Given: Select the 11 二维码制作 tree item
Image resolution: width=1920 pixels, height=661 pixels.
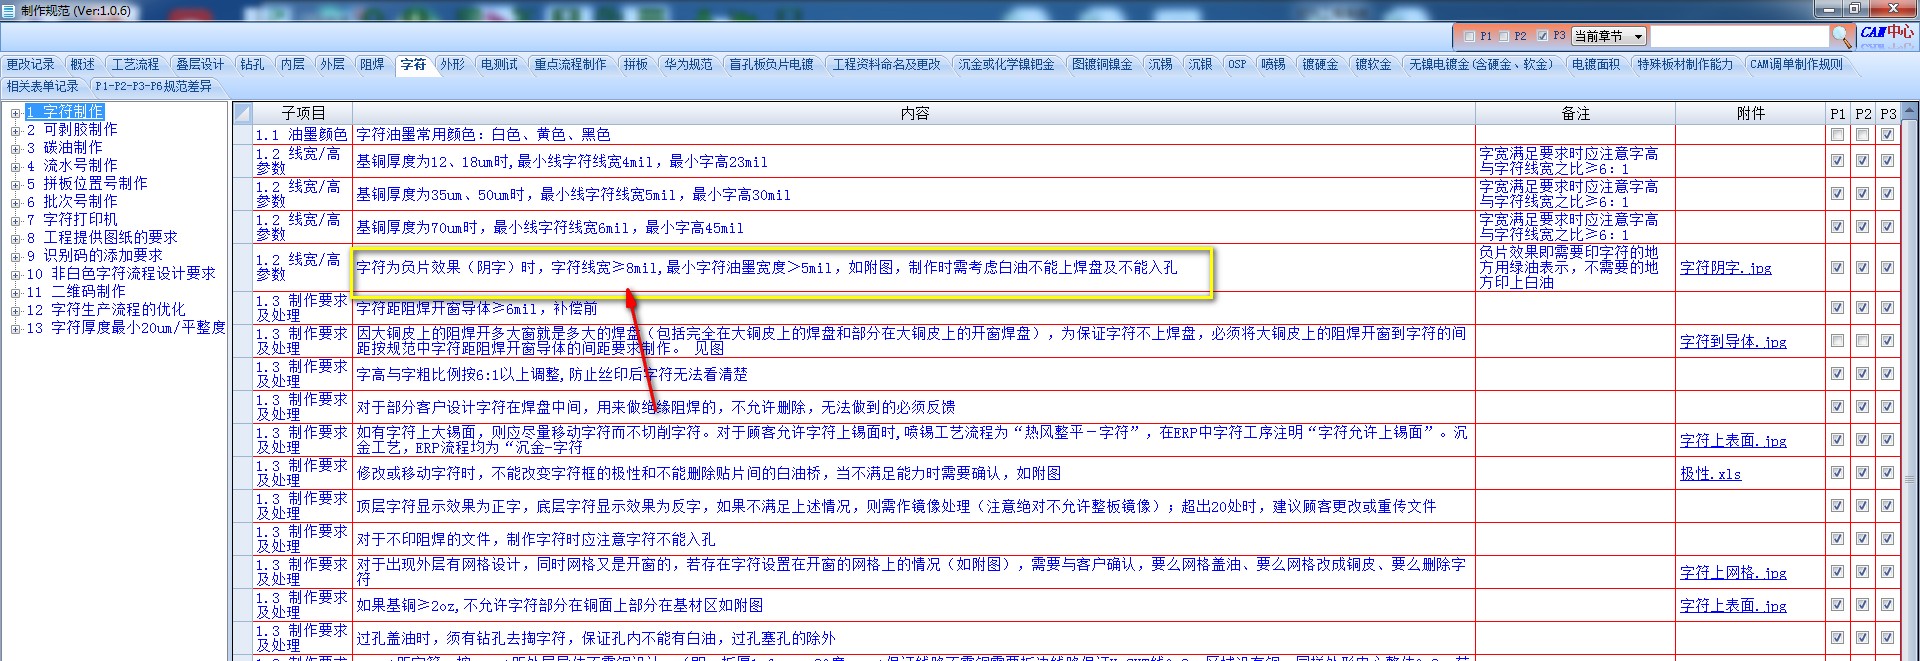Looking at the screenshot, I should pos(76,292).
